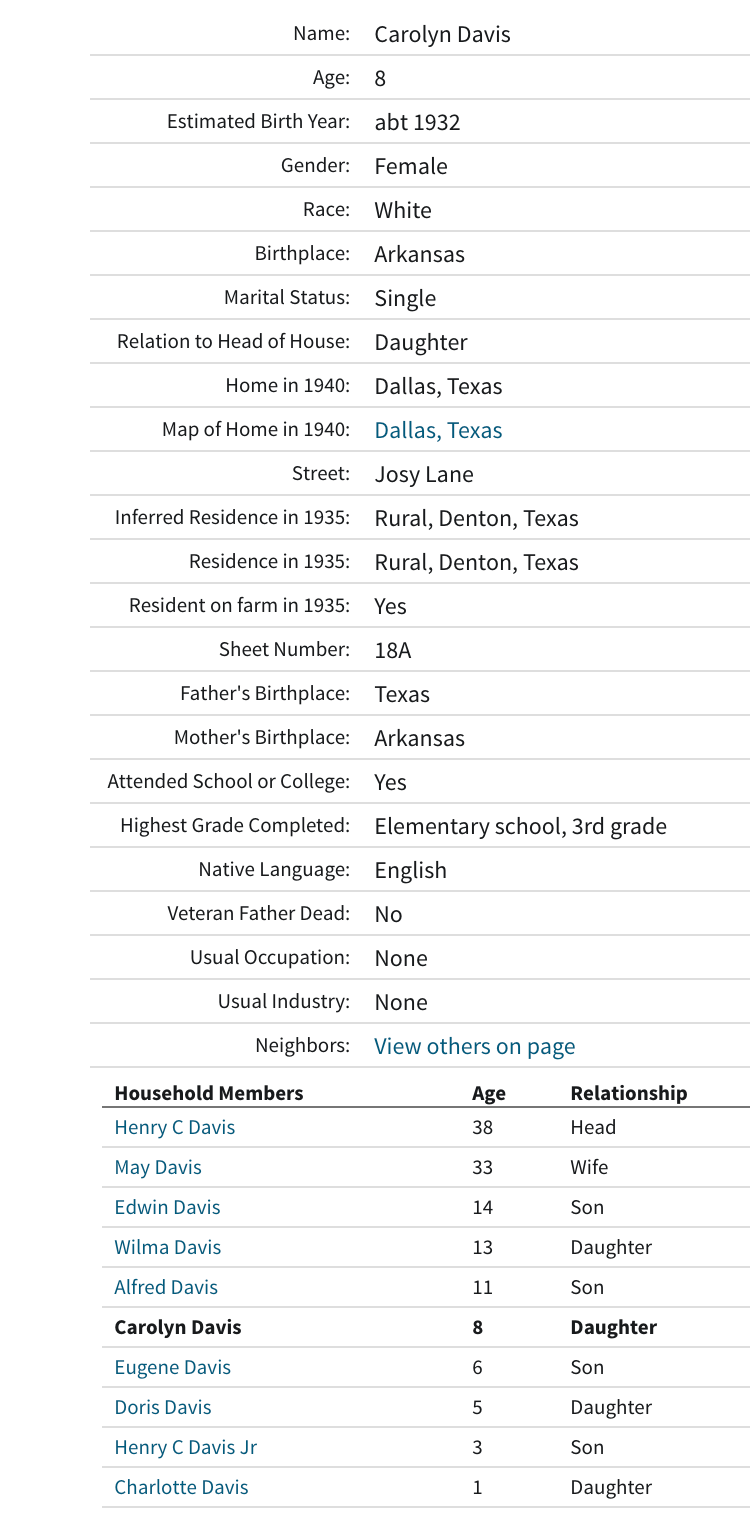Open Eugene Davis record
750x1514 pixels.
pyautogui.click(x=173, y=1367)
